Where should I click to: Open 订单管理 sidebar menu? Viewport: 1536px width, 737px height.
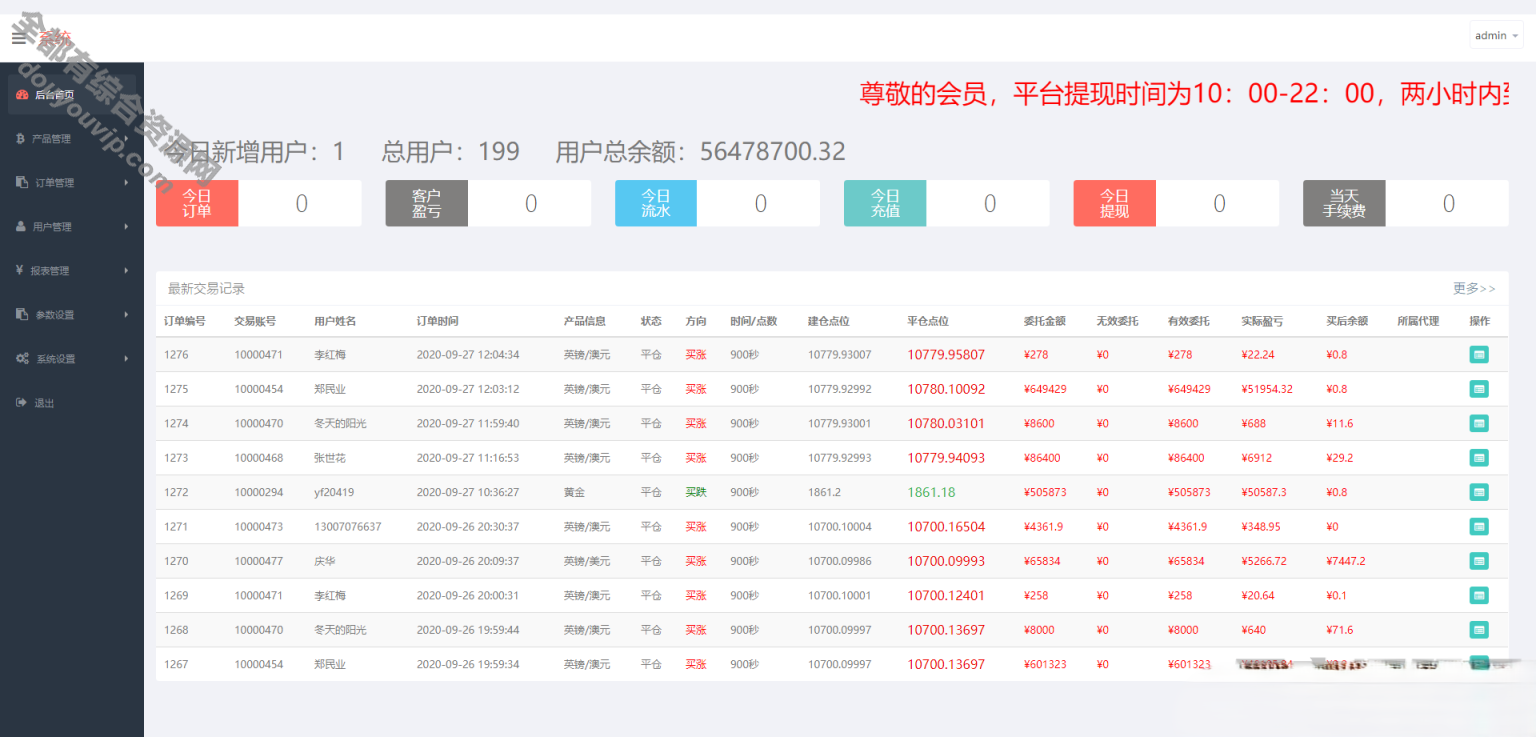72,183
